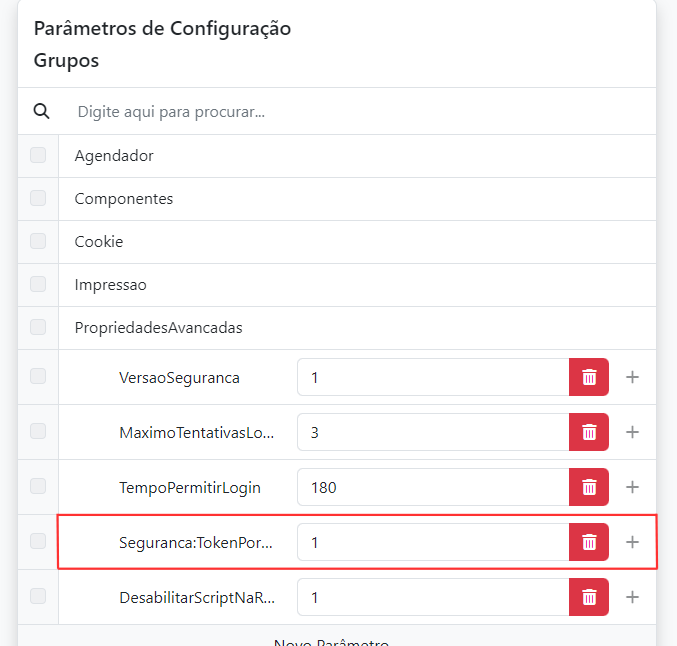Check the Impressao group checkbox
Viewport: 677px width, 646px height.
point(38,284)
